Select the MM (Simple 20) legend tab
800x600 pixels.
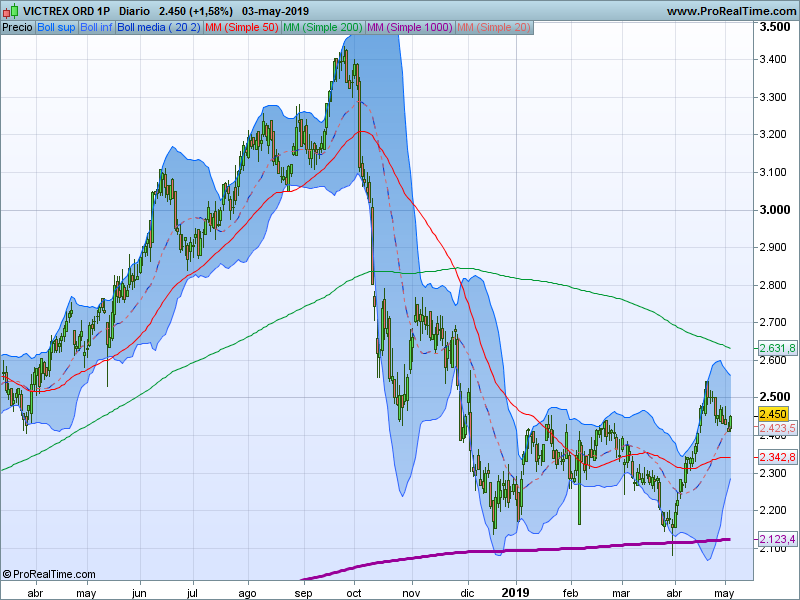click(x=494, y=28)
